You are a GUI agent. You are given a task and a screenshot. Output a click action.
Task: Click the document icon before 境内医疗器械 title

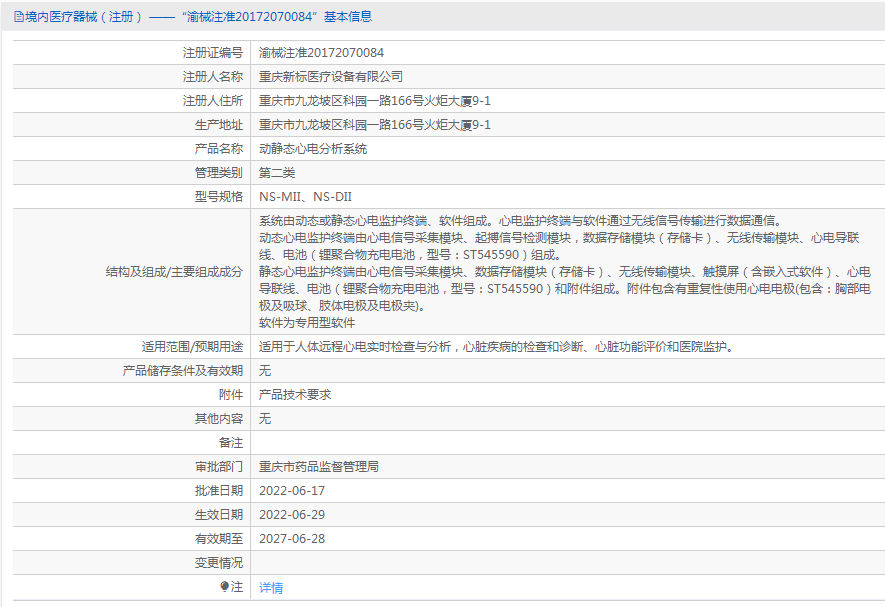(19, 17)
